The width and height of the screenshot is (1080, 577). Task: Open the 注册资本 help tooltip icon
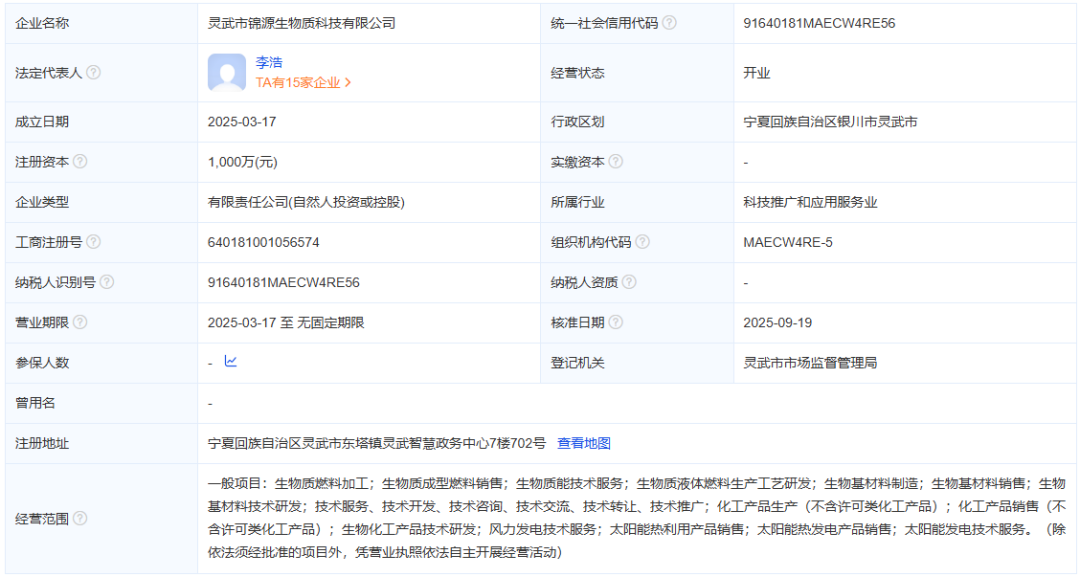click(80, 161)
